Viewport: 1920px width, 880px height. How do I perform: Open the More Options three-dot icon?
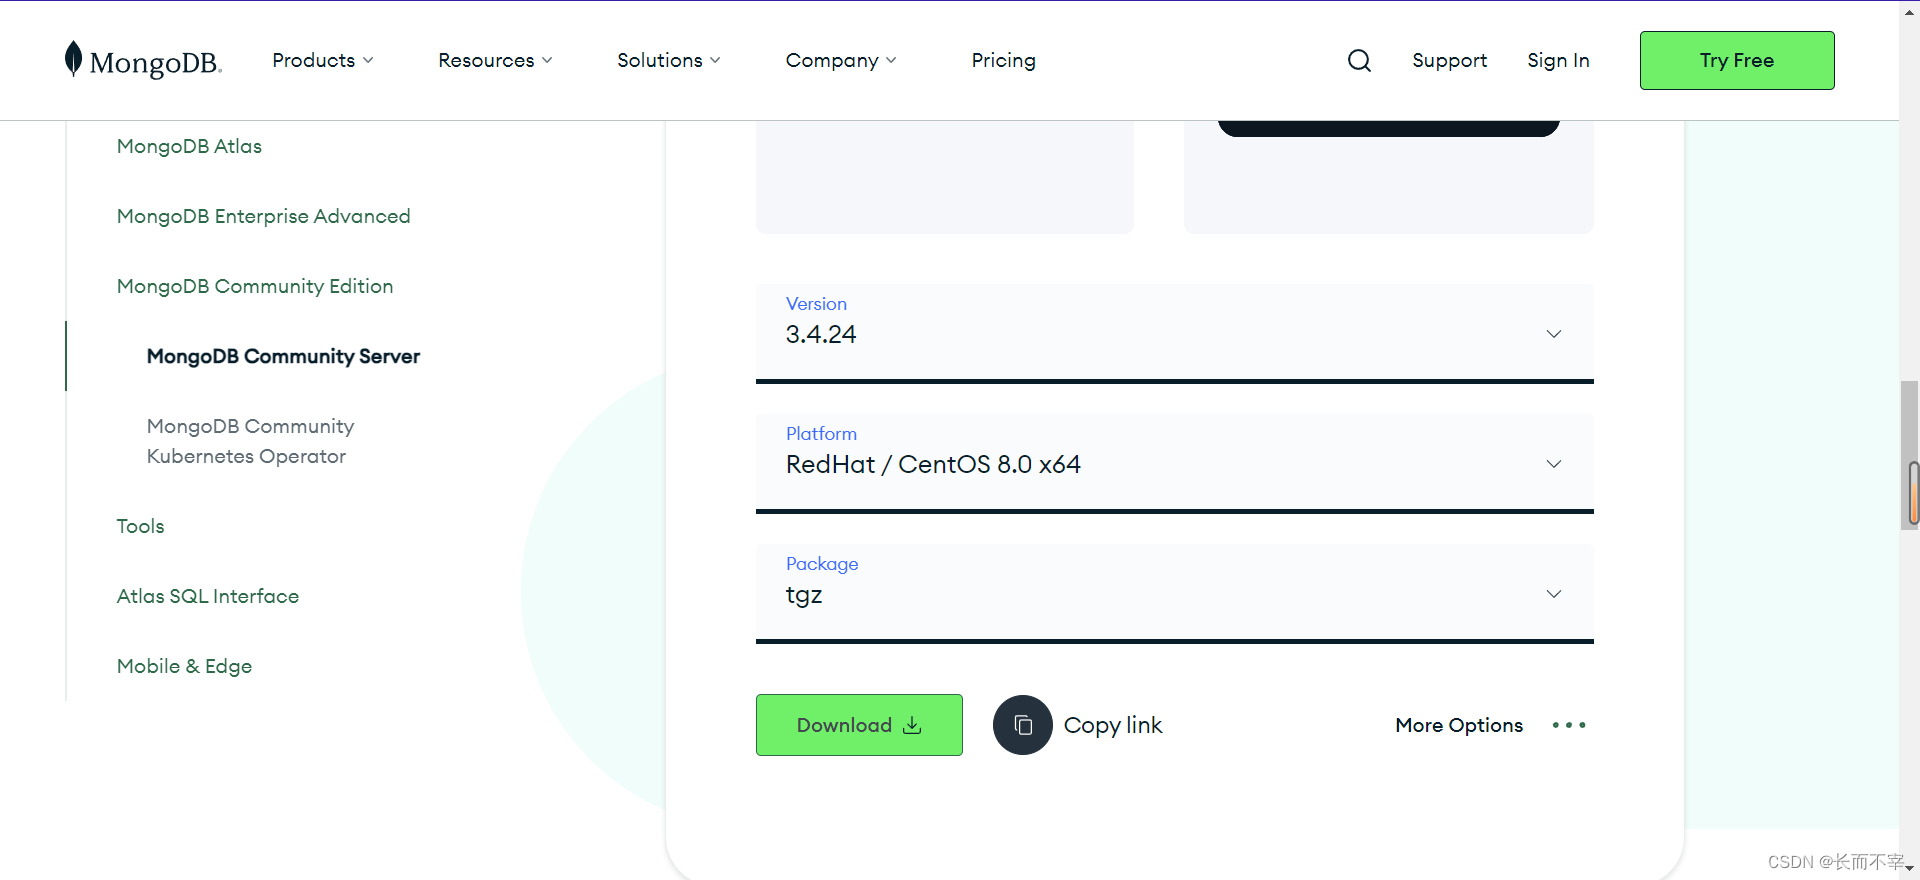[1569, 725]
